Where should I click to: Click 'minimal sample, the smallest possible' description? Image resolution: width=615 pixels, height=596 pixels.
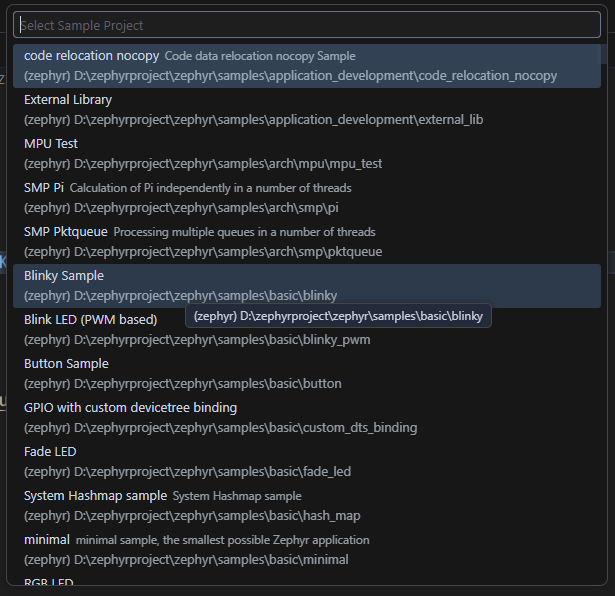click(222, 540)
